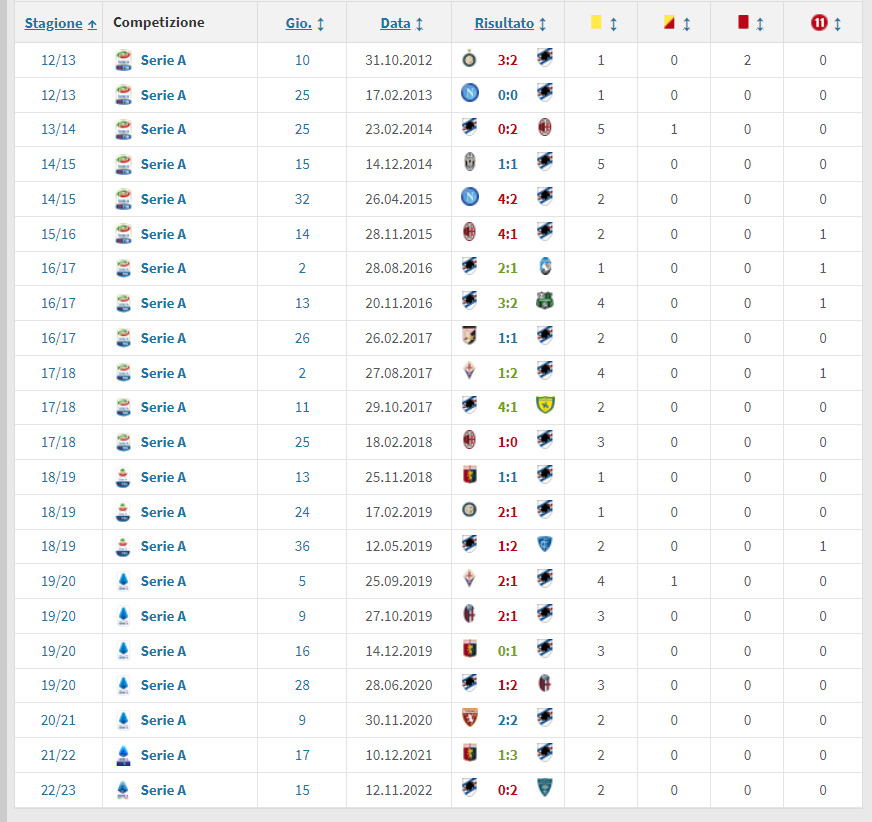Click the Chievo crest in the 29.10.2017 match
Screen dimensions: 872x822
545,406
